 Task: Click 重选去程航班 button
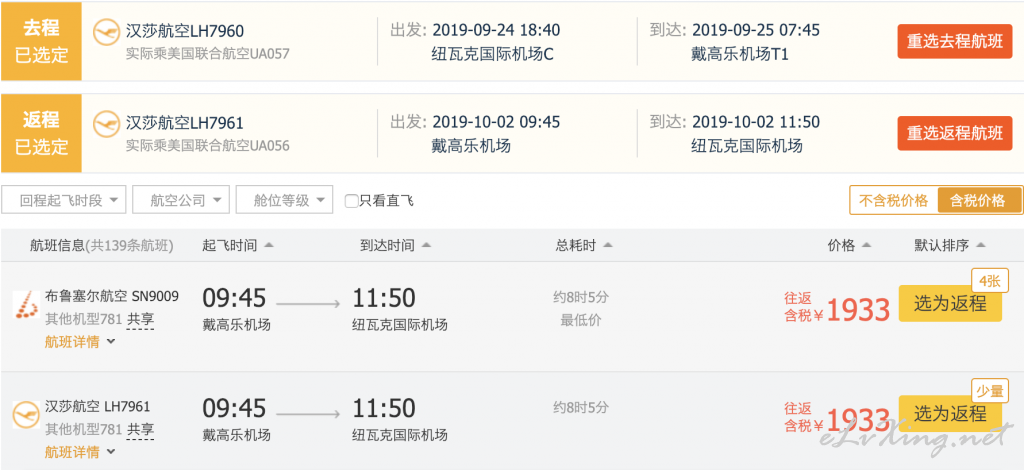coord(955,42)
